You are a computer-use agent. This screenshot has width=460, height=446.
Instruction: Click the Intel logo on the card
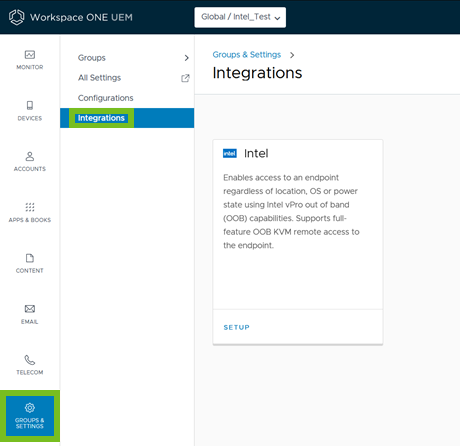pos(230,153)
